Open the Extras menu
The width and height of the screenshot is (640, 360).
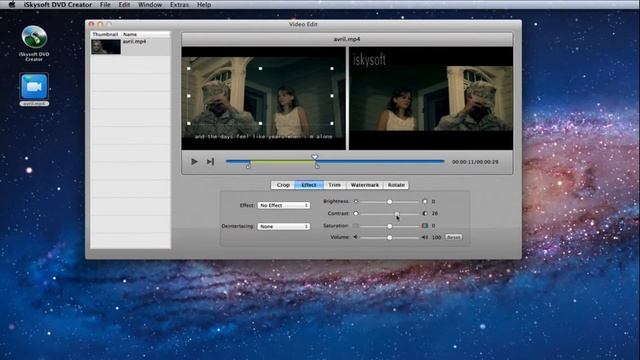[x=179, y=5]
